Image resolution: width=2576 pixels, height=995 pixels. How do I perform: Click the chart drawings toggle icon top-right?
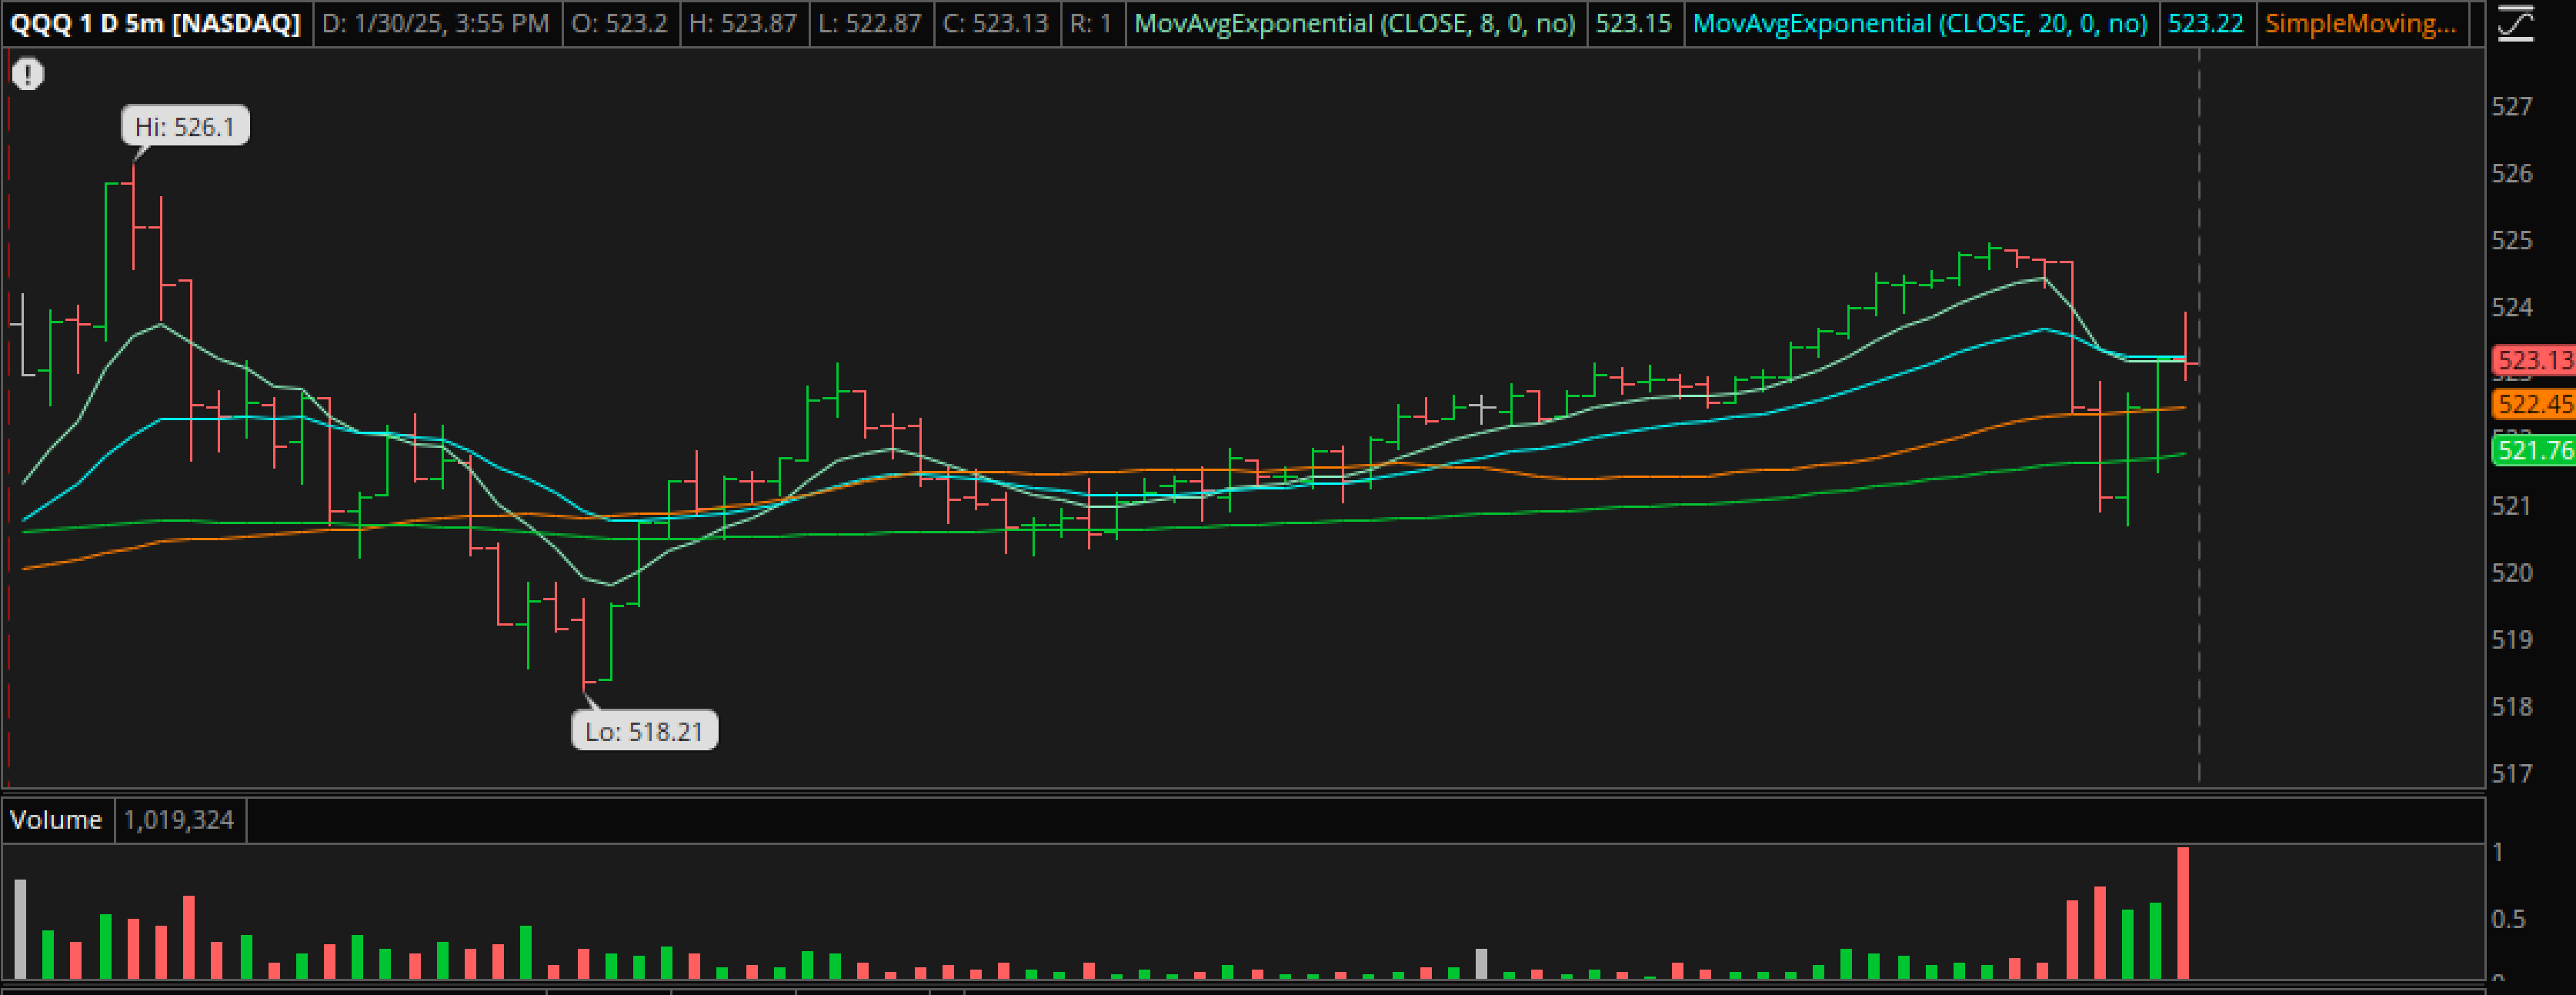click(2515, 23)
